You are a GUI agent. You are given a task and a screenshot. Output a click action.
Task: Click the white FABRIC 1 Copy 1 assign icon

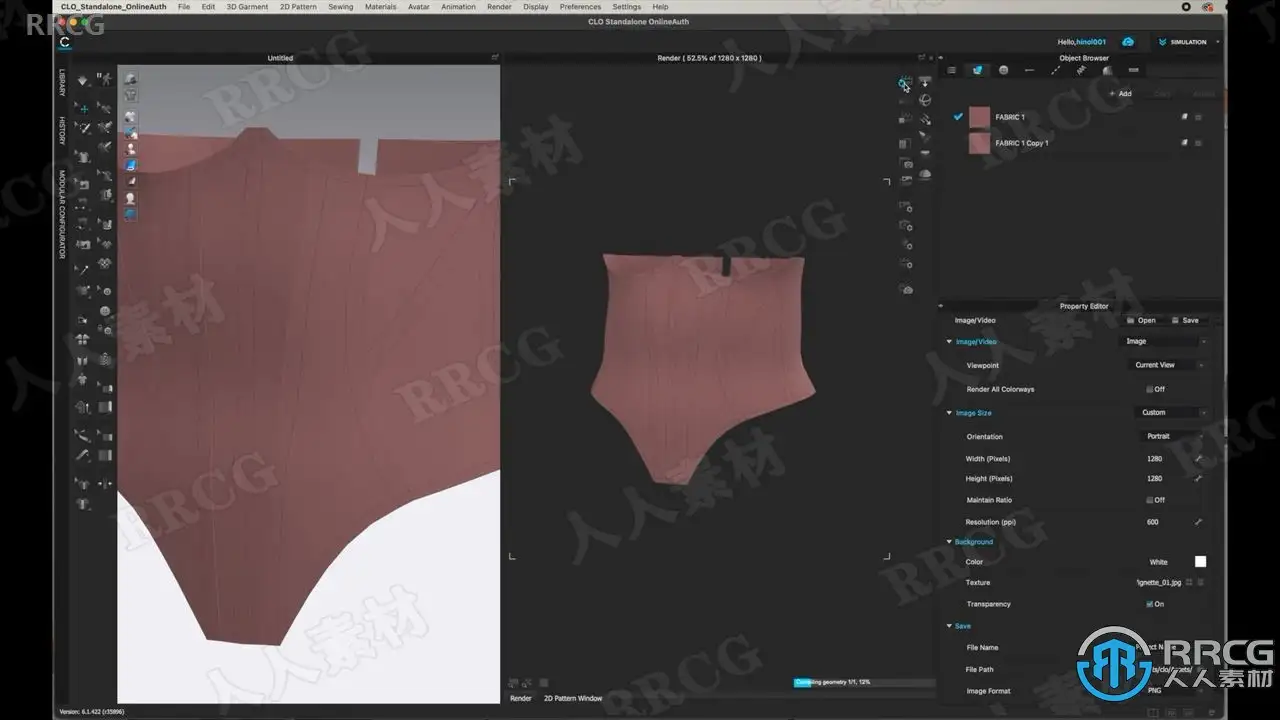click(1185, 143)
